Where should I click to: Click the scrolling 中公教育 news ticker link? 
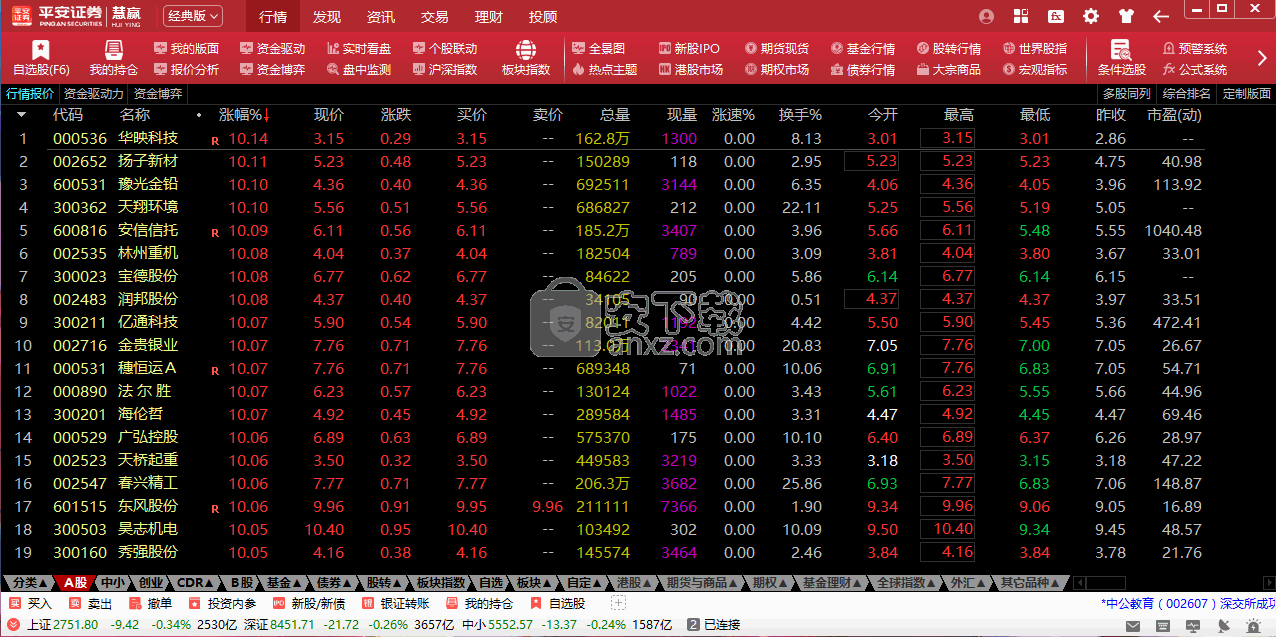1188,603
